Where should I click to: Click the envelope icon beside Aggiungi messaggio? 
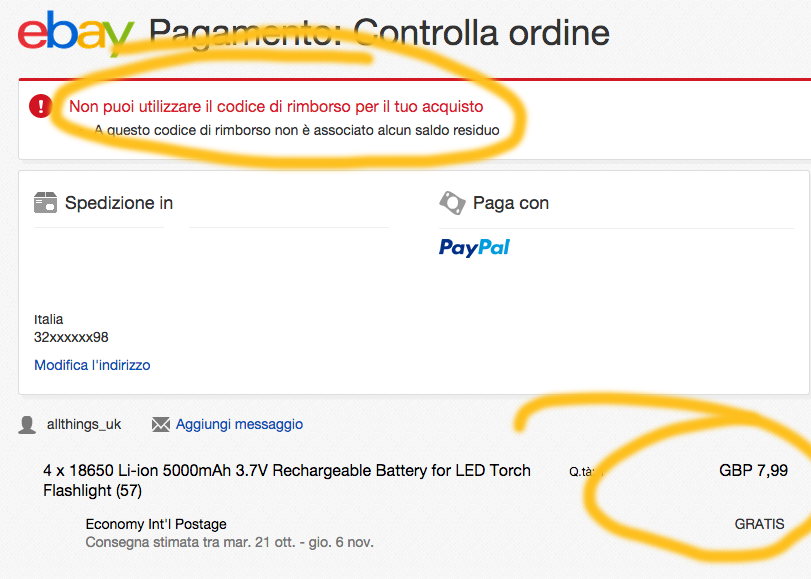click(161, 425)
